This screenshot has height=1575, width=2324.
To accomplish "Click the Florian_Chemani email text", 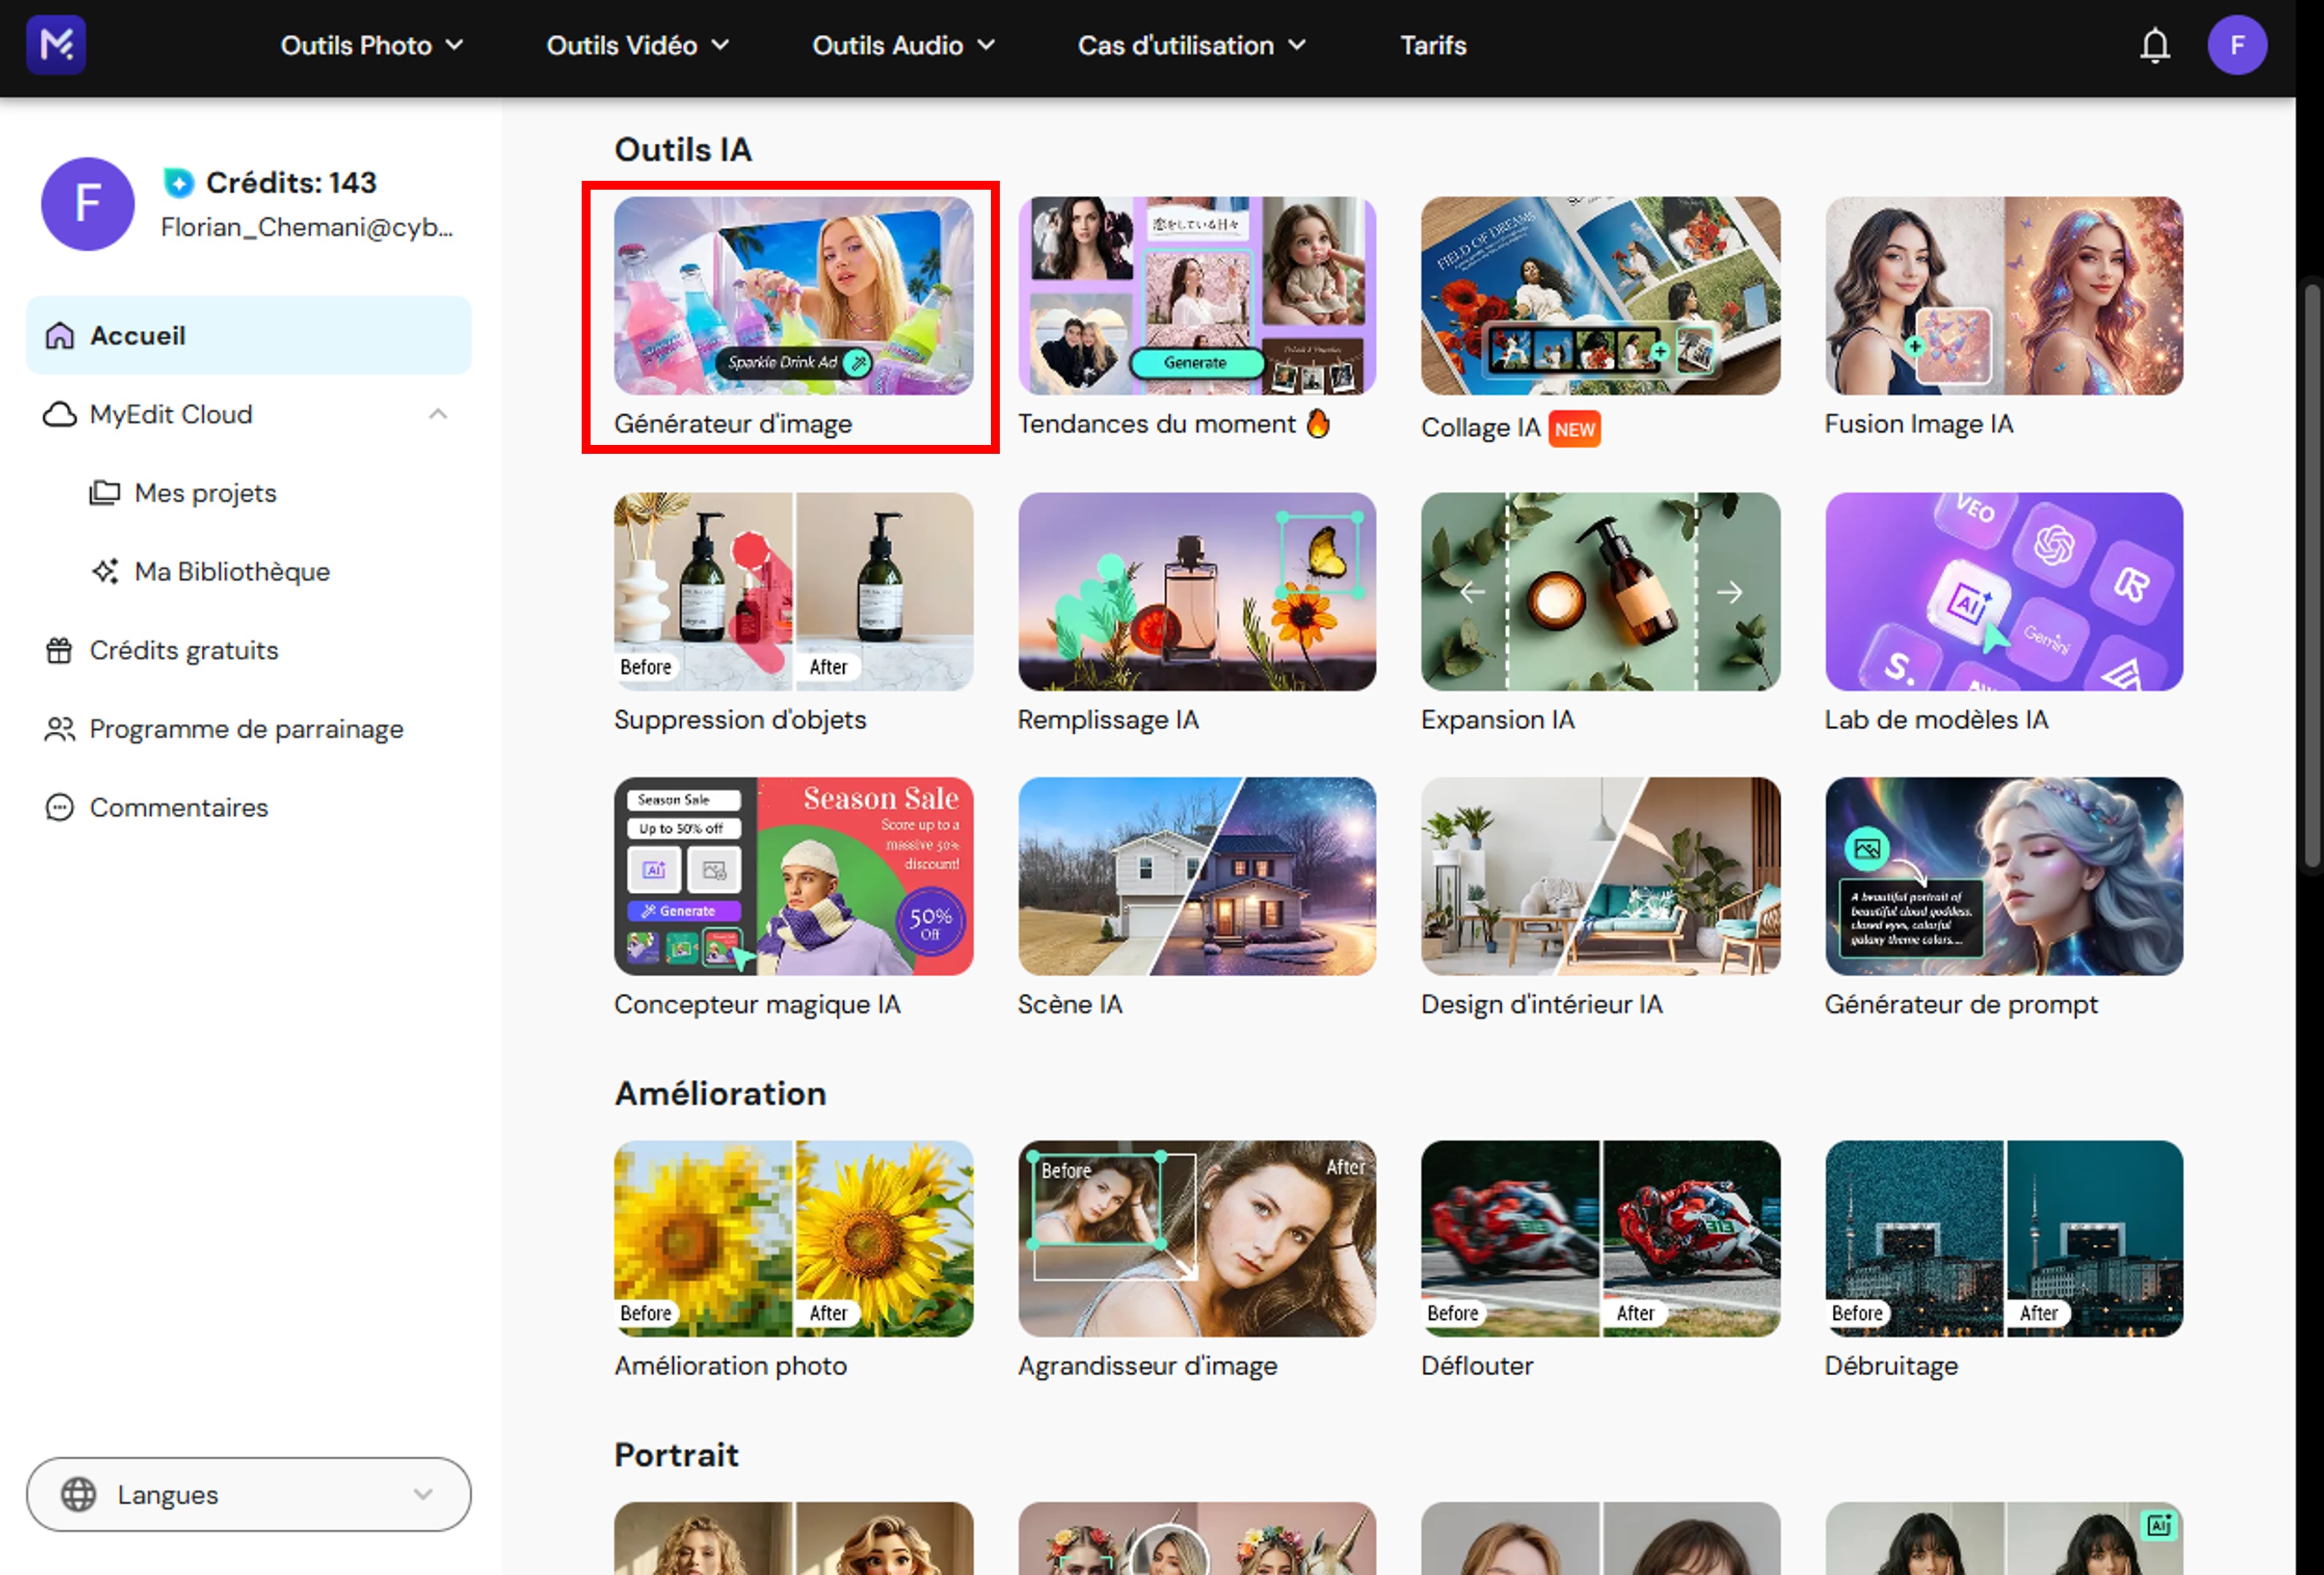I will pyautogui.click(x=307, y=228).
